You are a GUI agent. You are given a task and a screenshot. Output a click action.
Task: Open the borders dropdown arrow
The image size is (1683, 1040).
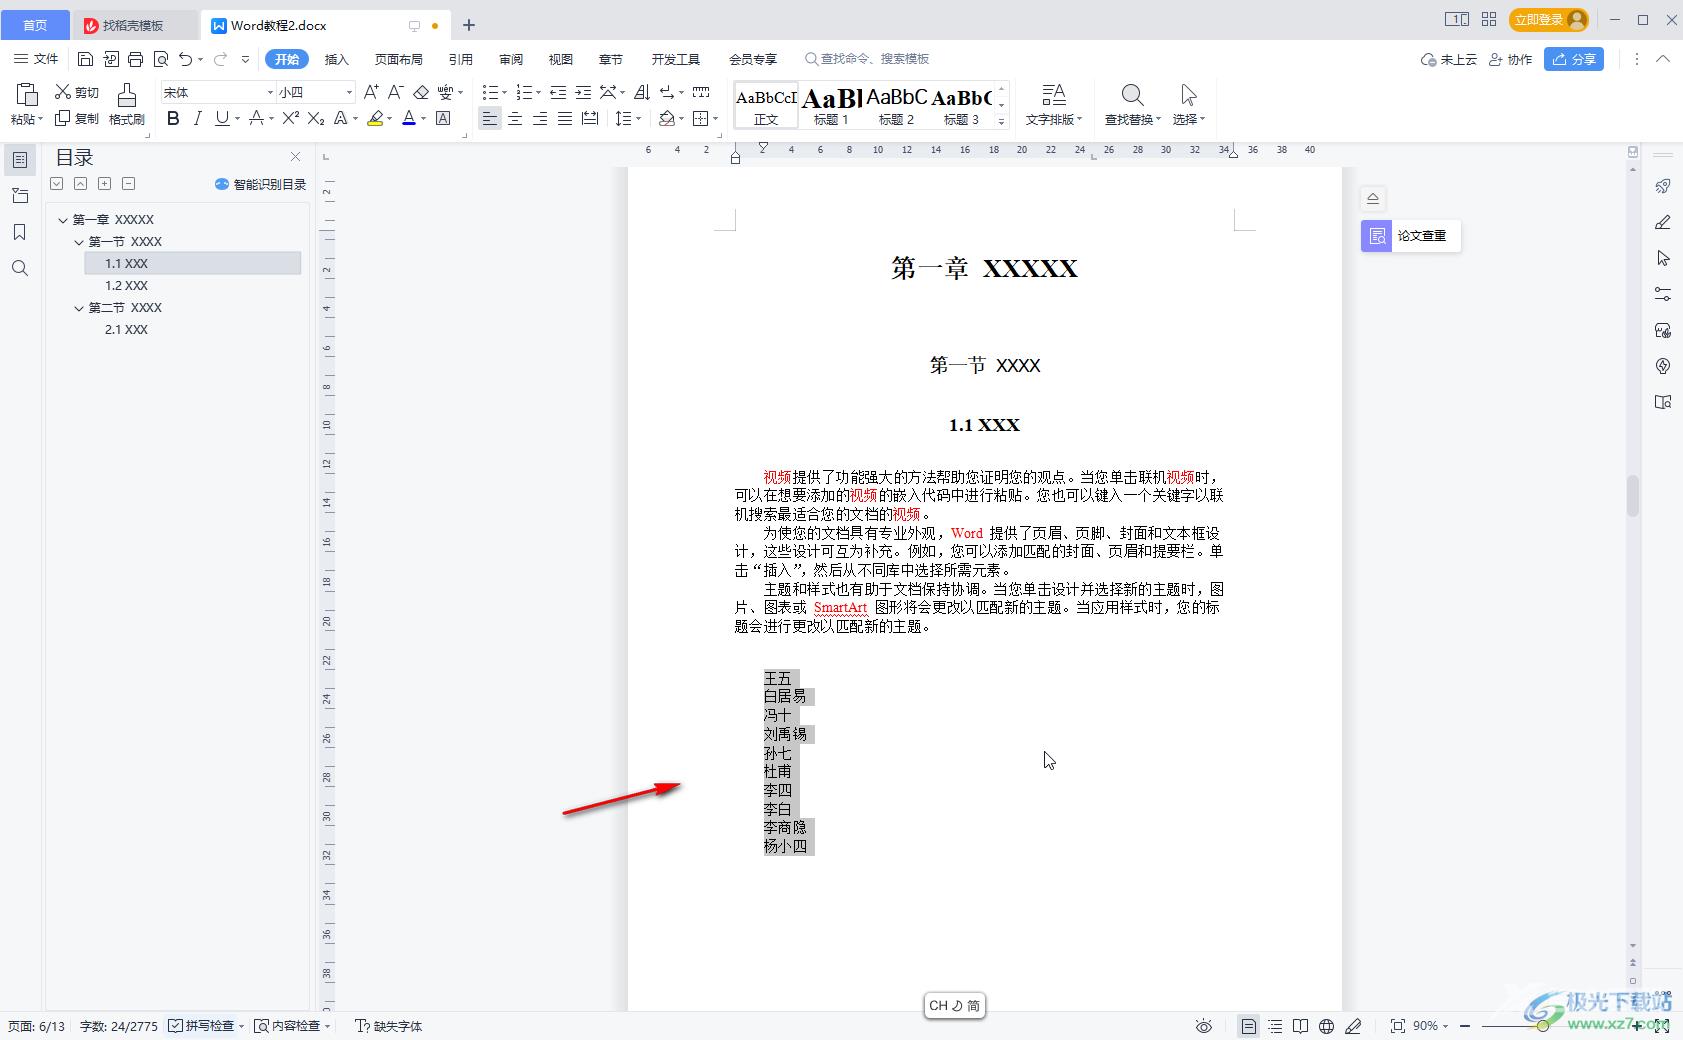pos(716,119)
